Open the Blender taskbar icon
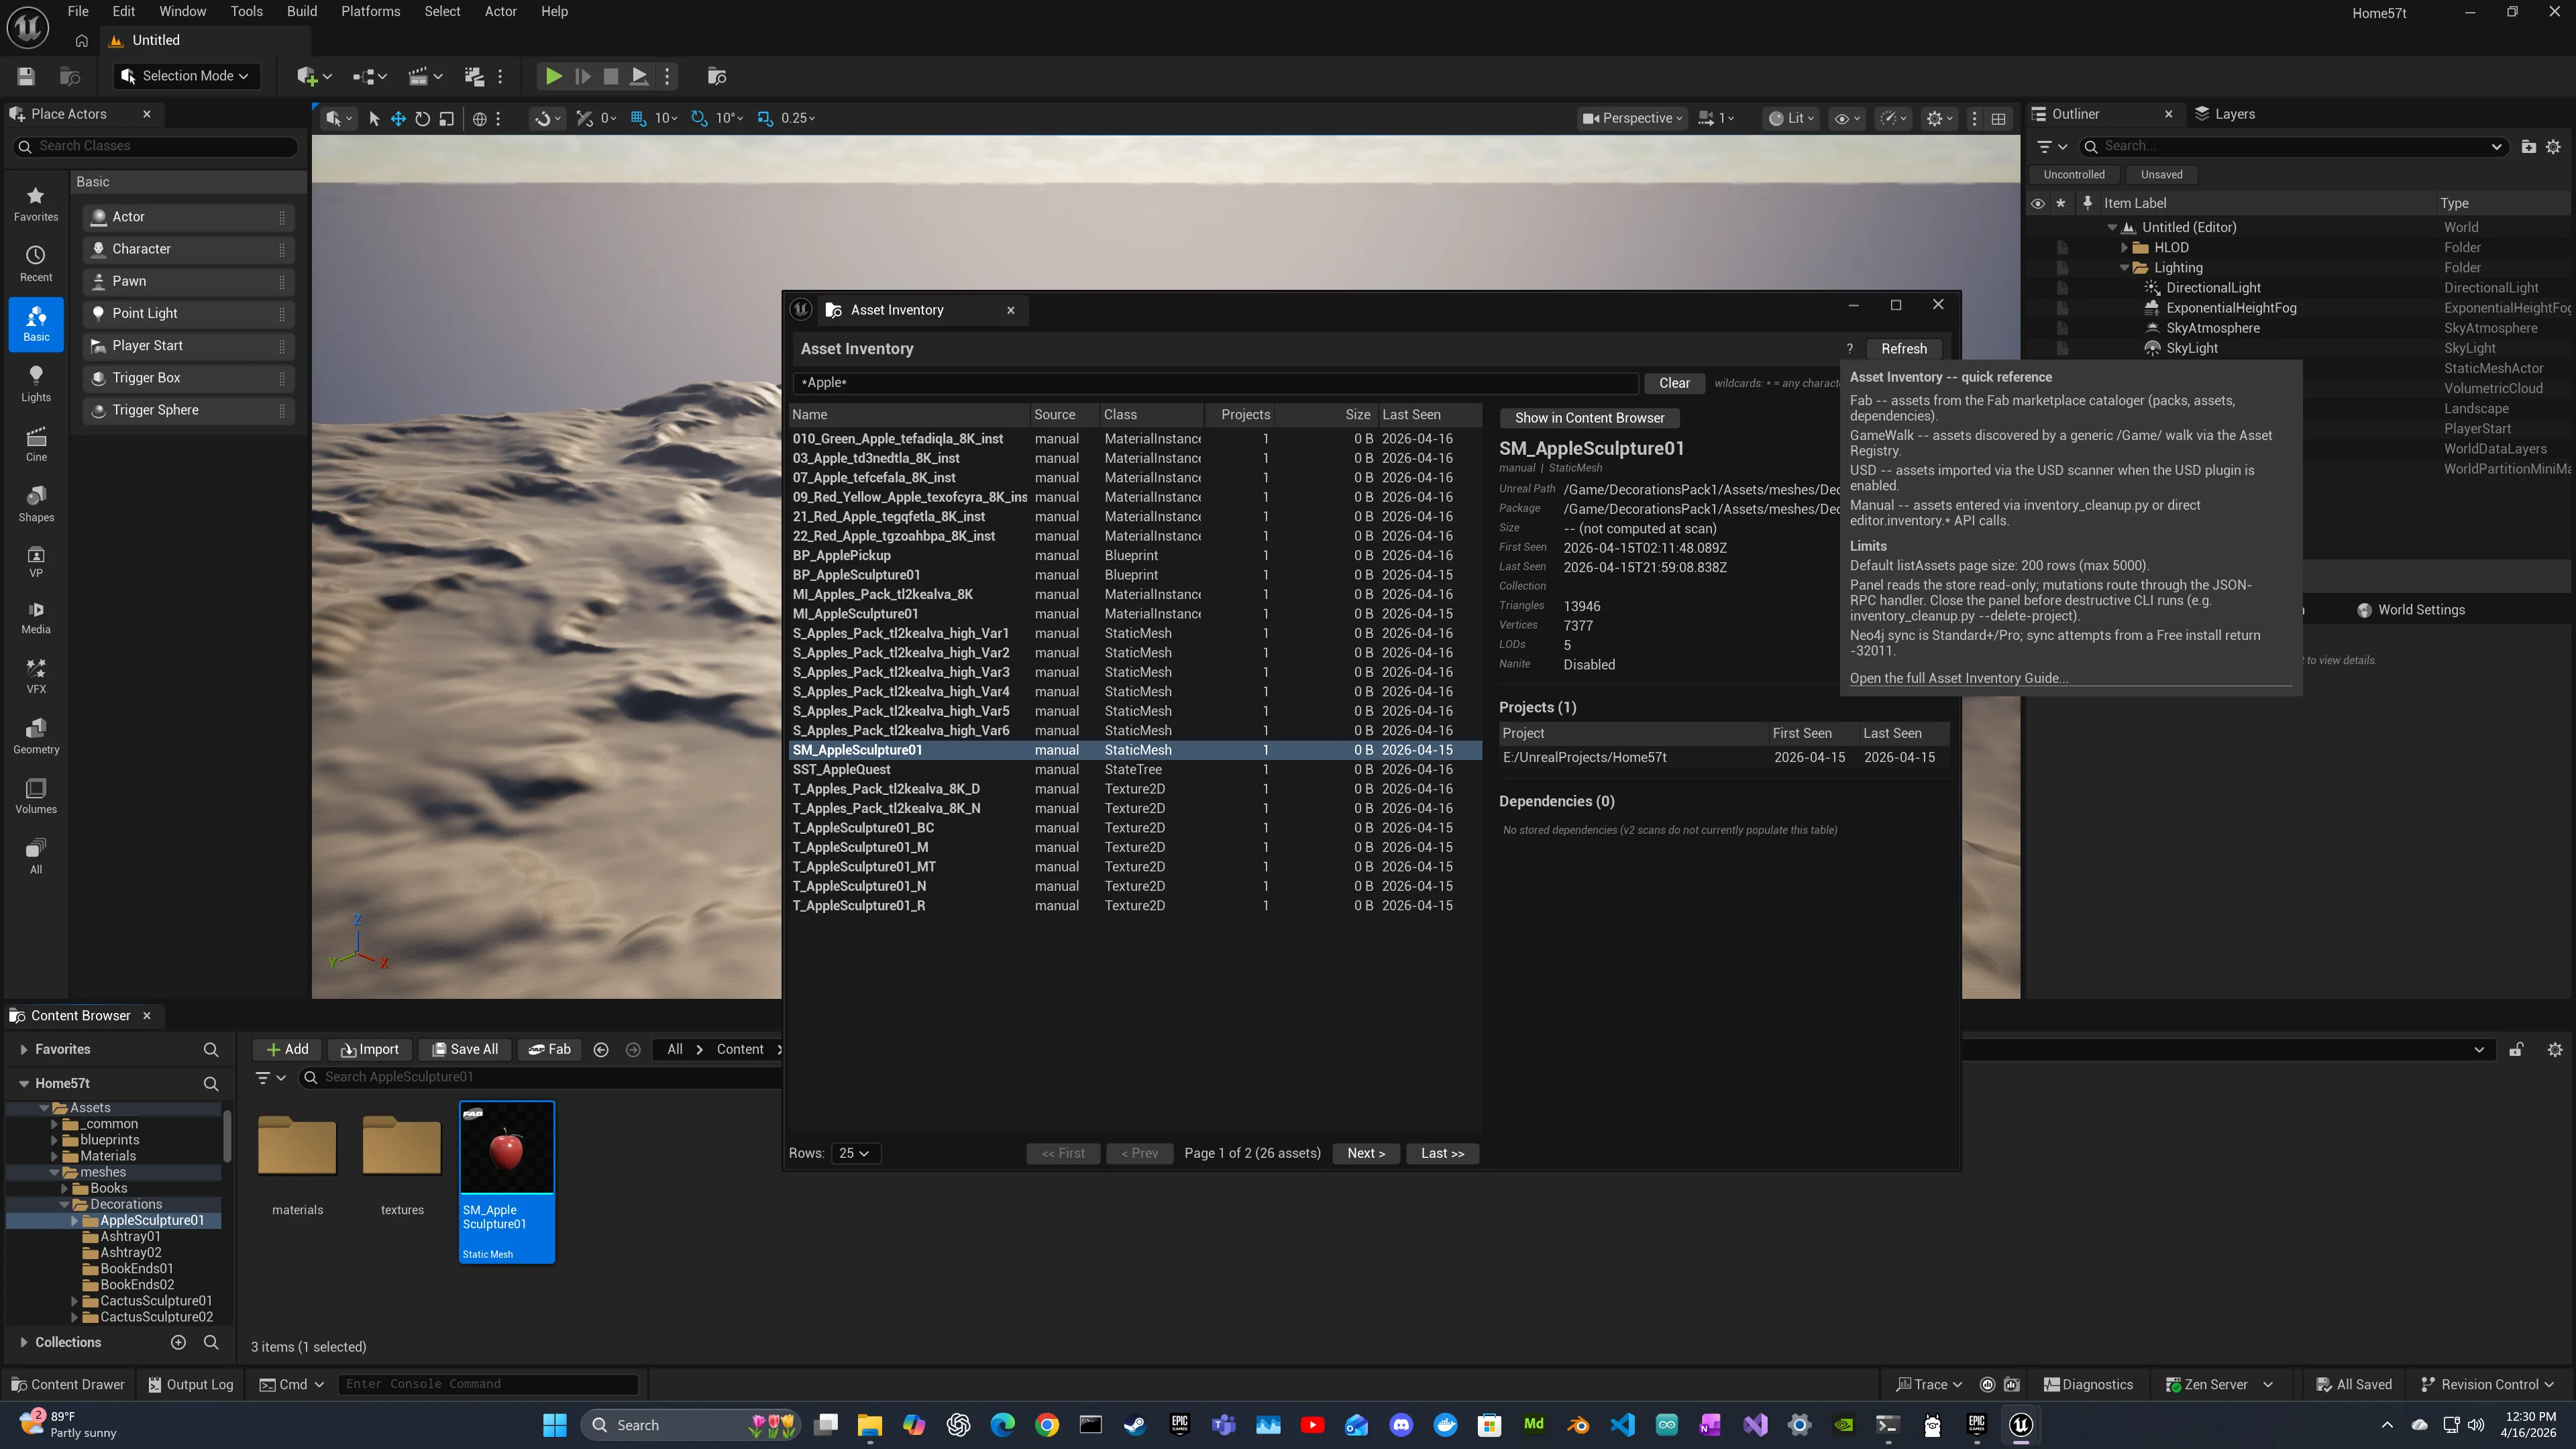 point(1578,1425)
